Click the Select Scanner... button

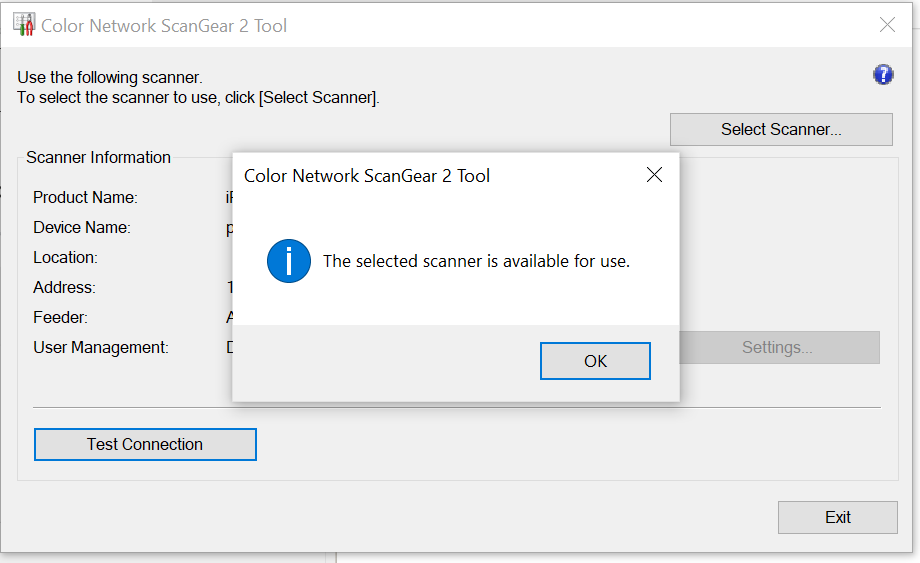pyautogui.click(x=781, y=130)
